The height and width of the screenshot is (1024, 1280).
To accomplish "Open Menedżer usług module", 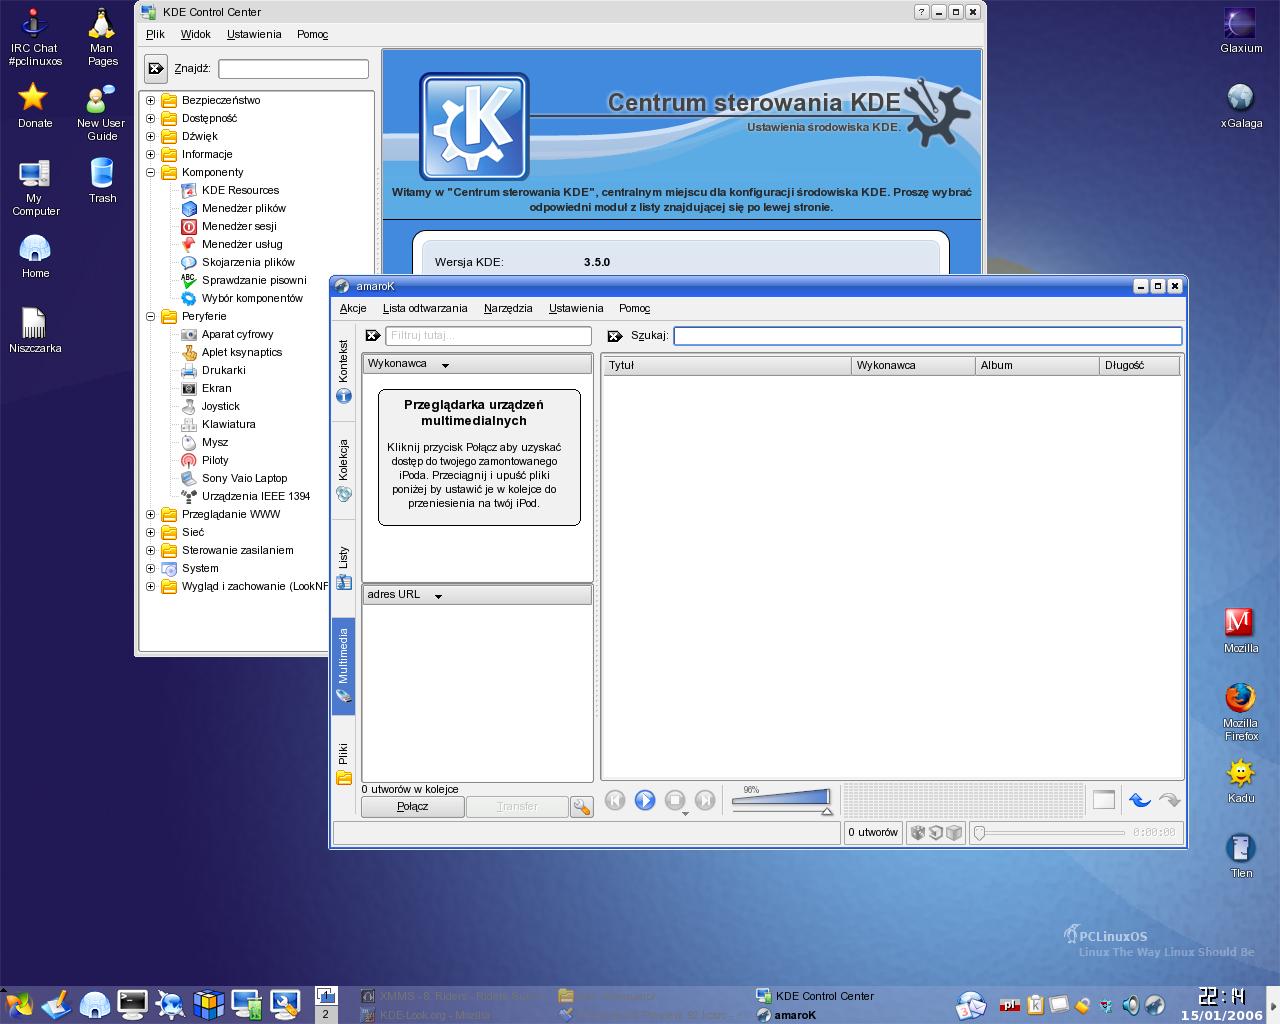I will [242, 244].
